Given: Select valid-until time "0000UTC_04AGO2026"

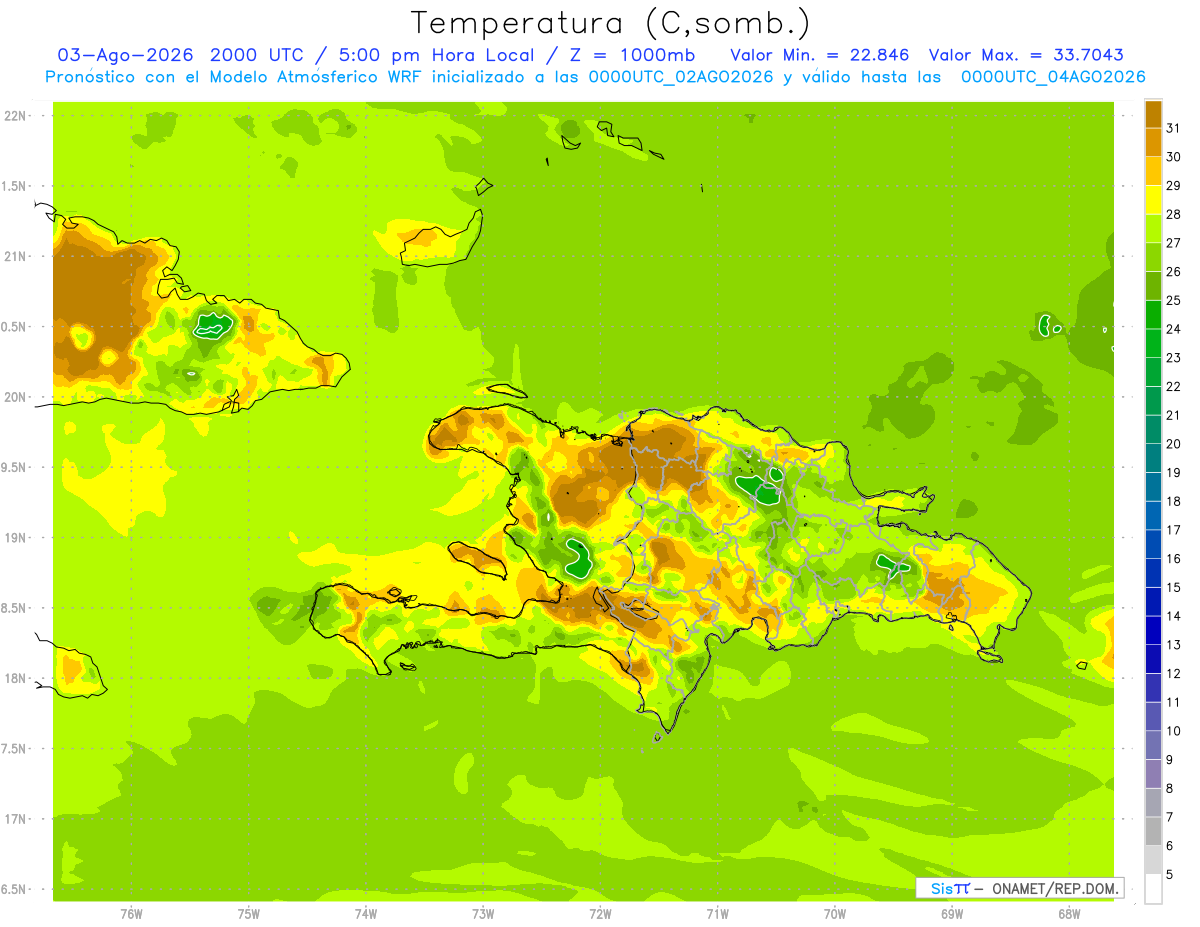Looking at the screenshot, I should [1053, 77].
